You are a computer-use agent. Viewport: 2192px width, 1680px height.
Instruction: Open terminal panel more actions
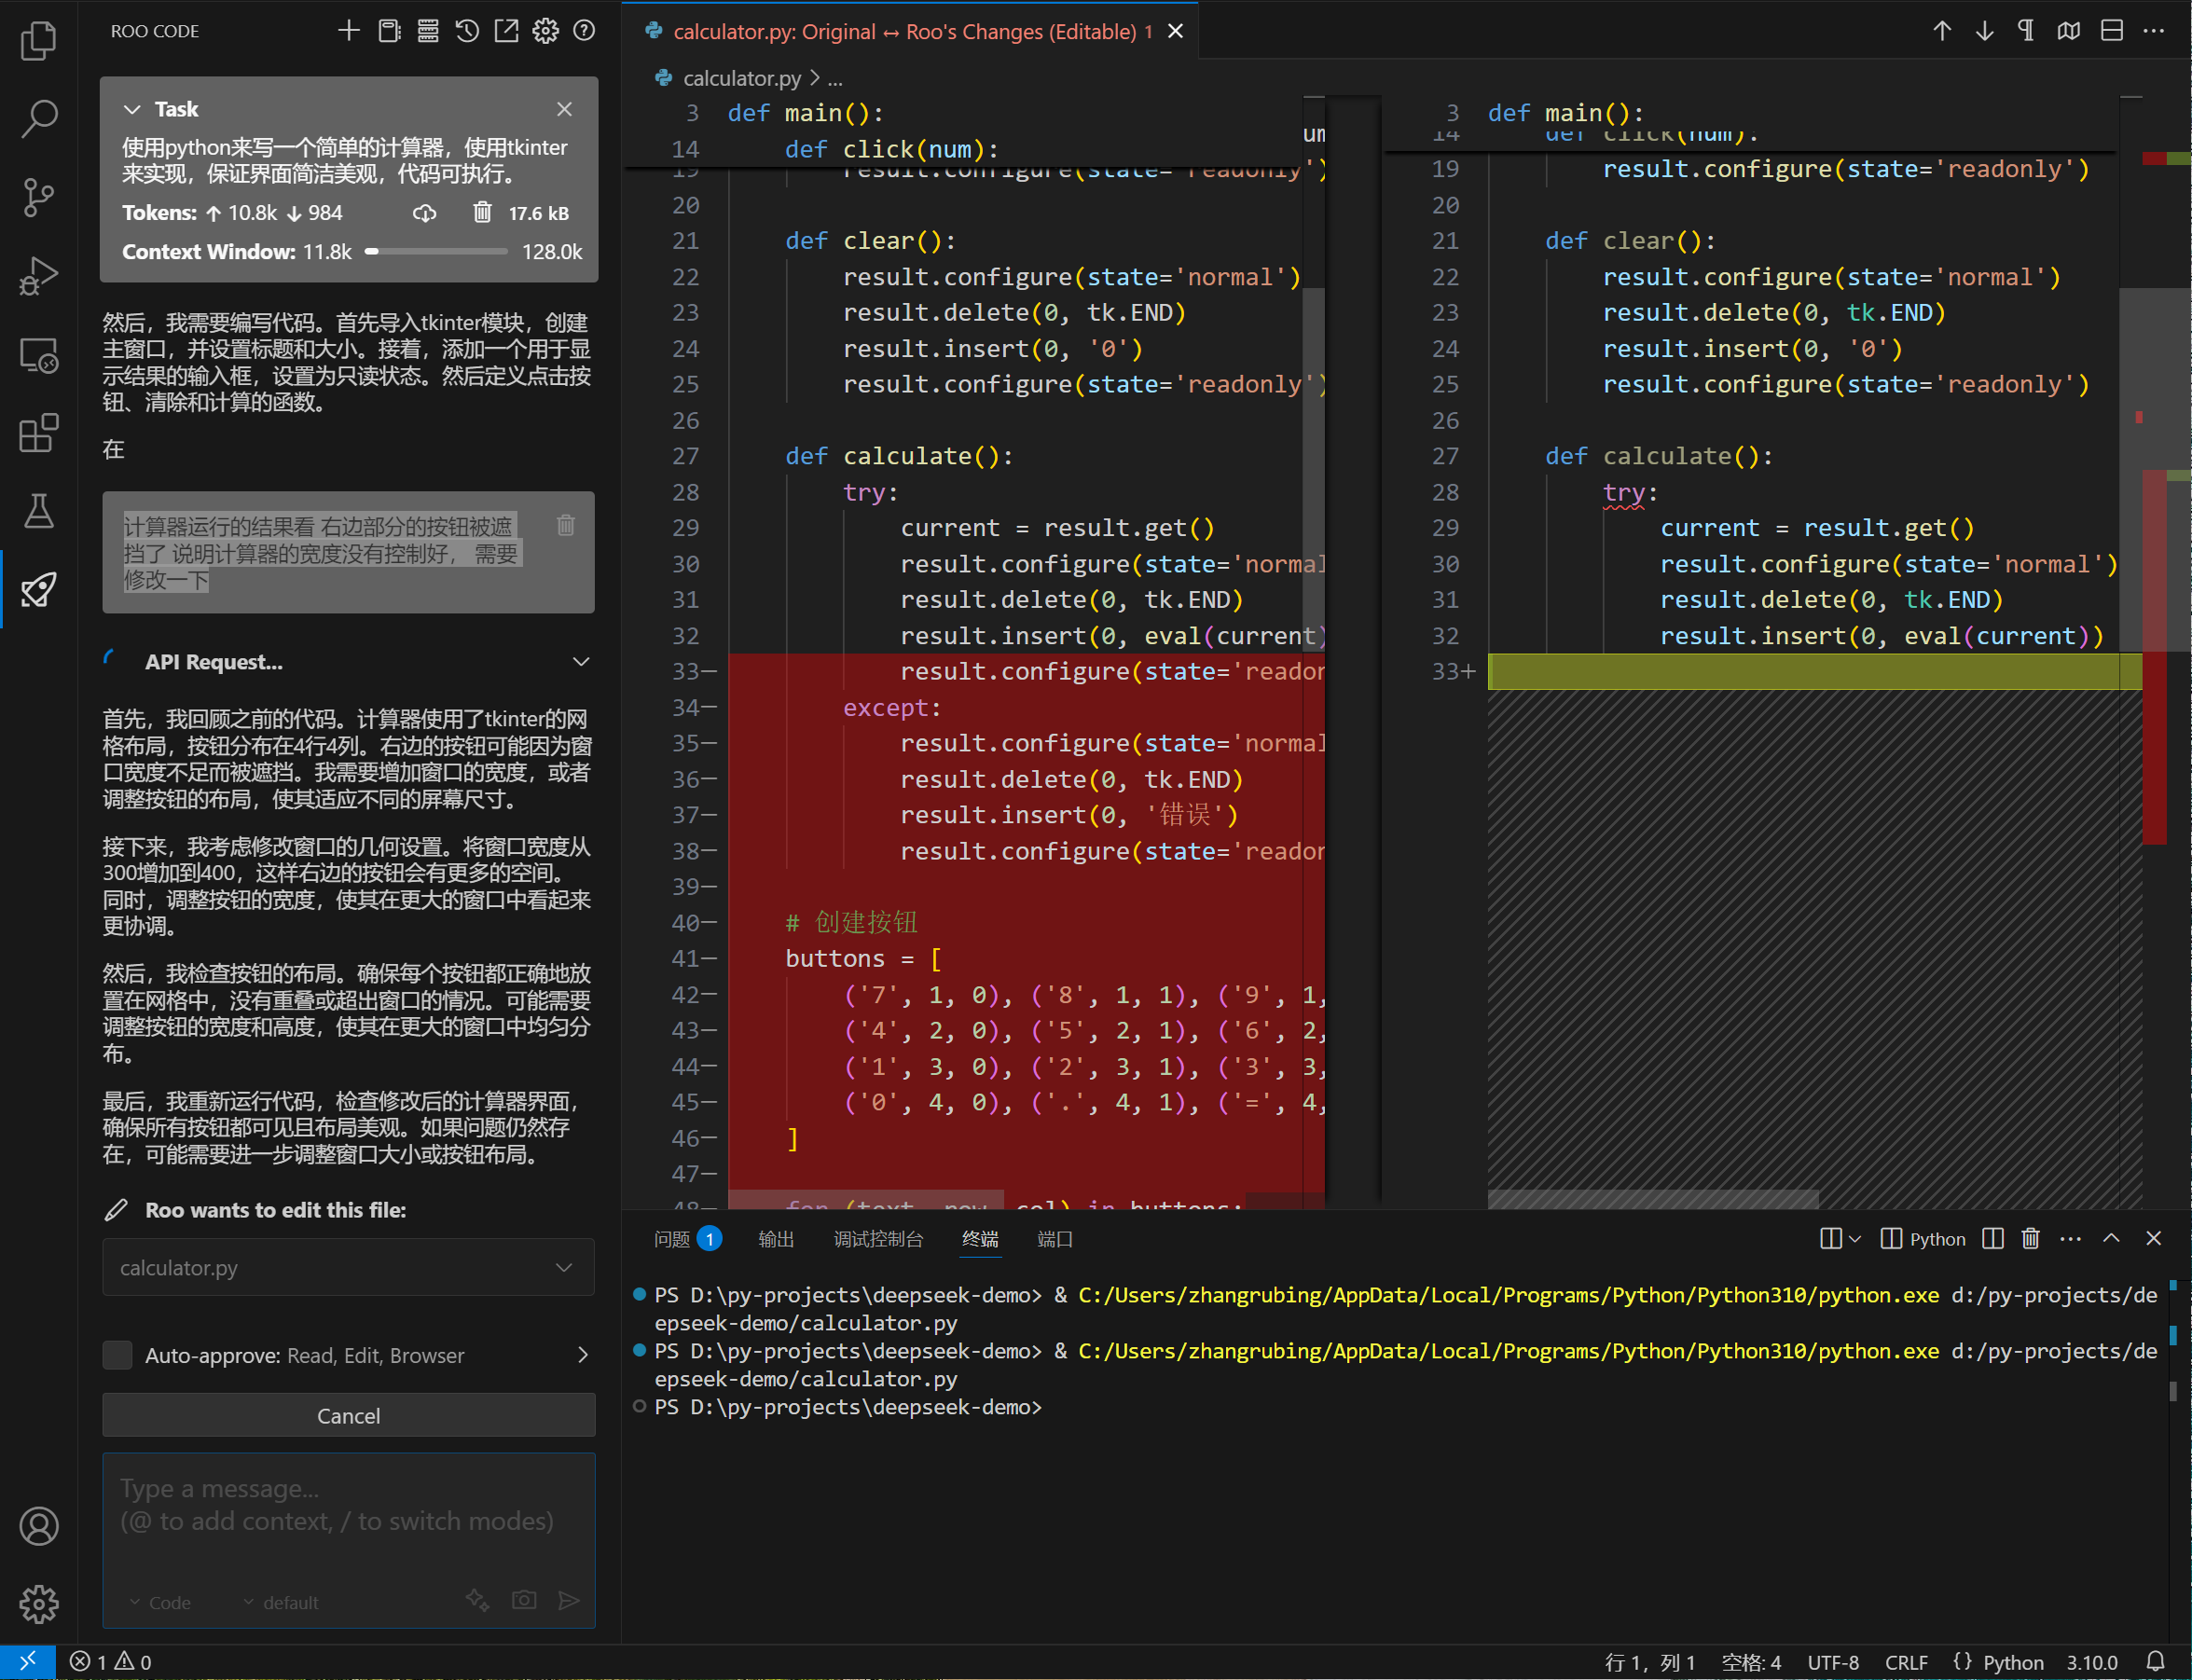(x=2071, y=1238)
